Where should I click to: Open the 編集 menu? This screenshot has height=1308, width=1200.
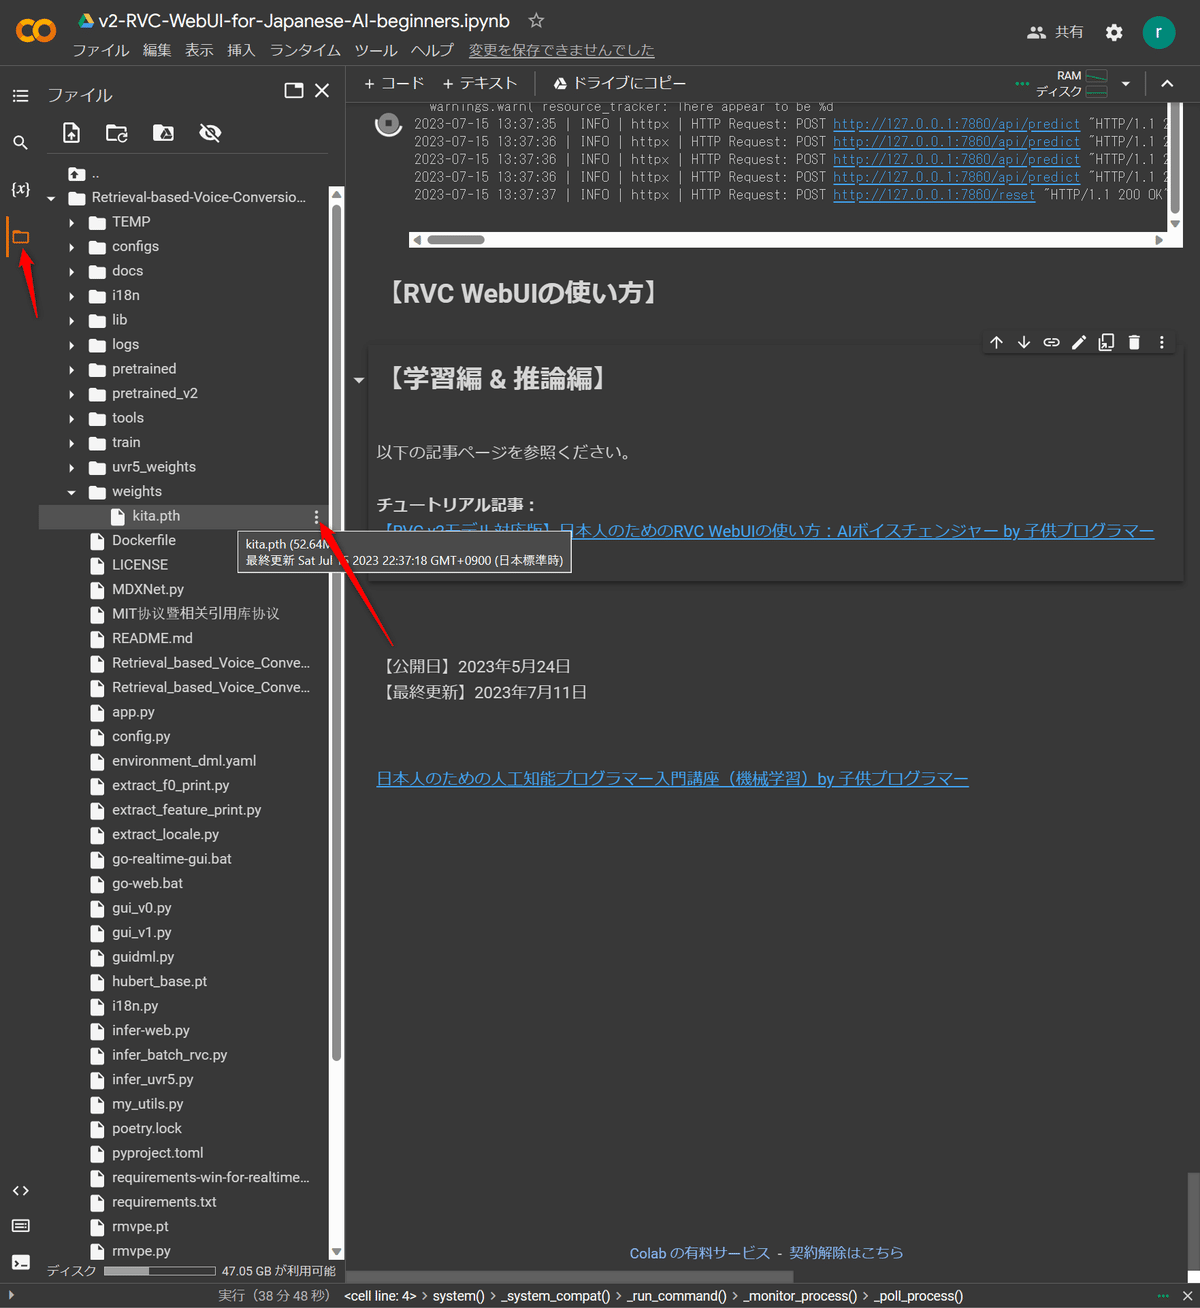(157, 50)
